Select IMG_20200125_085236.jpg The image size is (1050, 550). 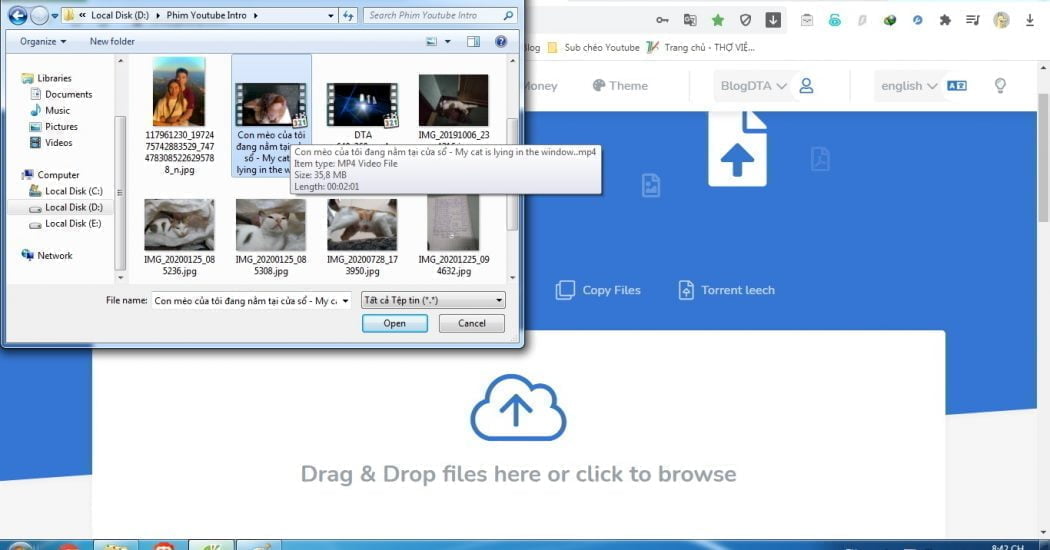[x=179, y=237]
